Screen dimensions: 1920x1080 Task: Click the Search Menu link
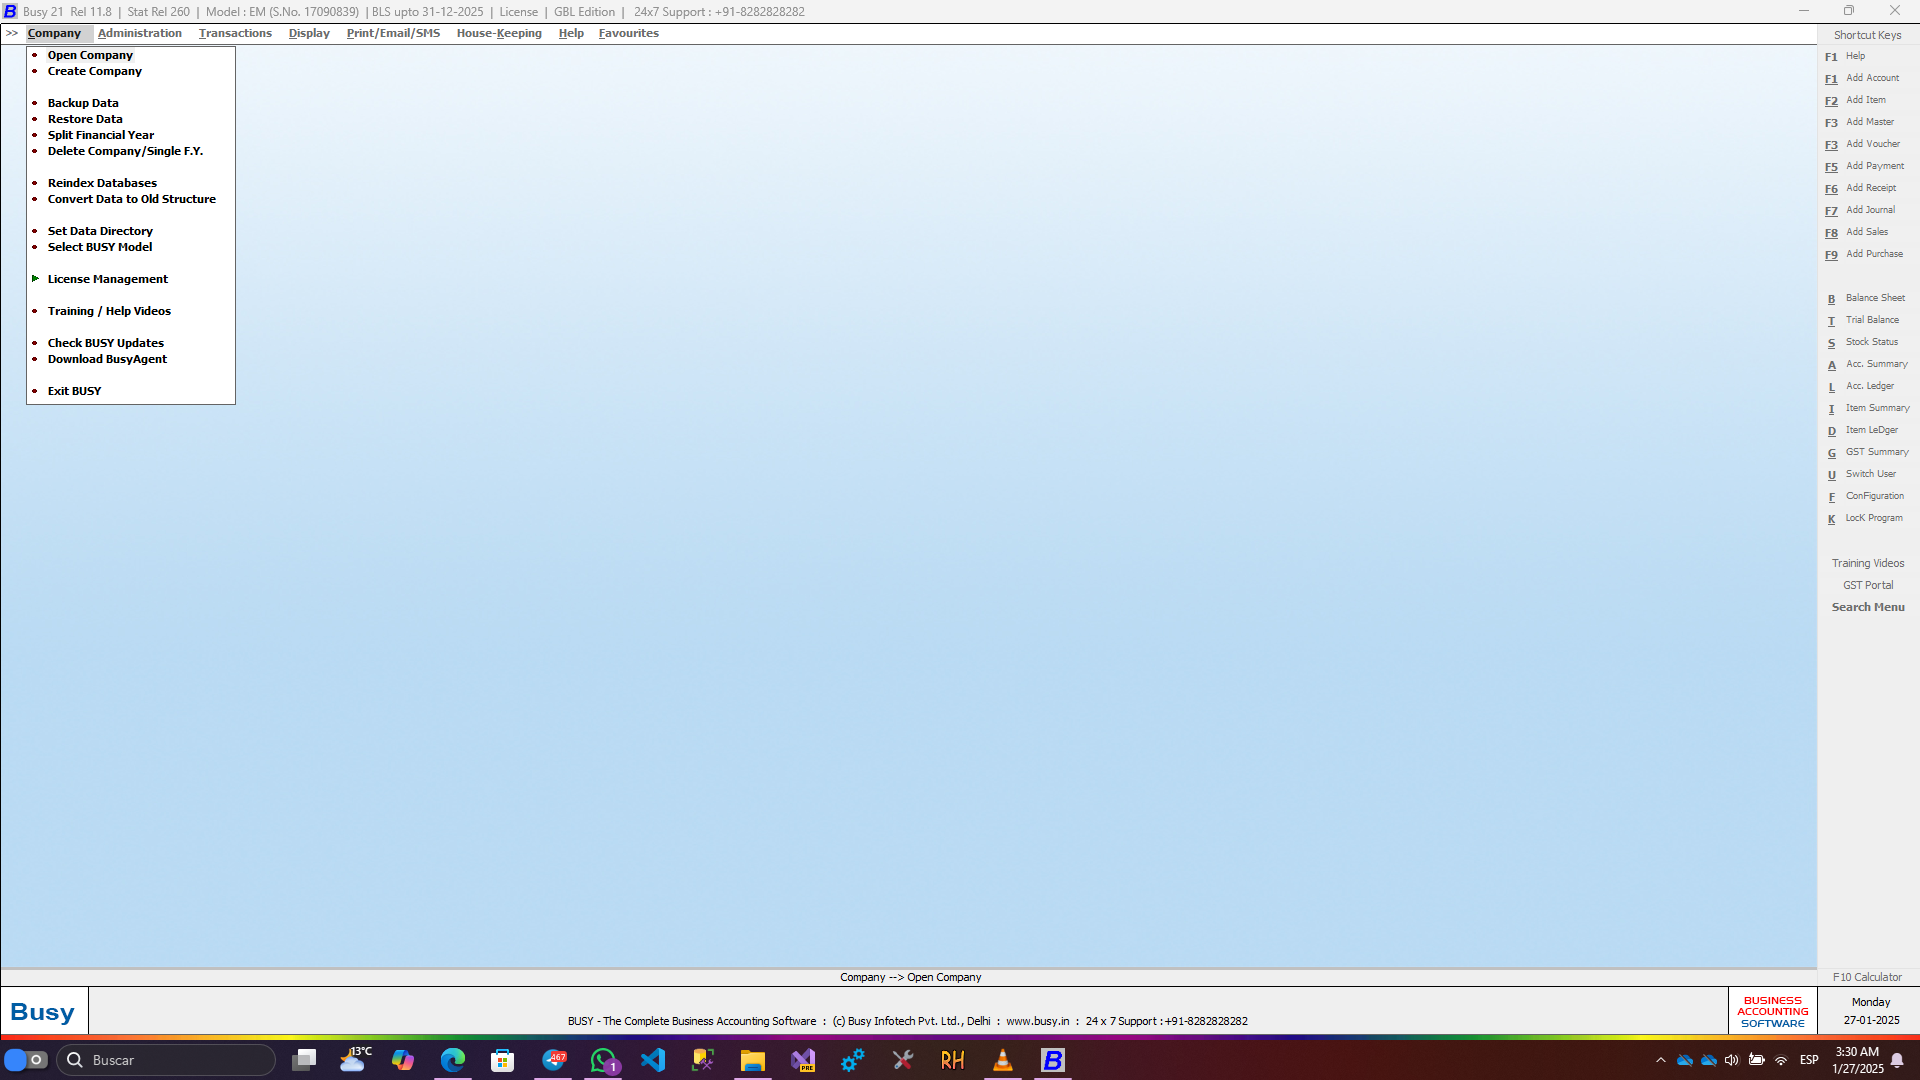1868,607
